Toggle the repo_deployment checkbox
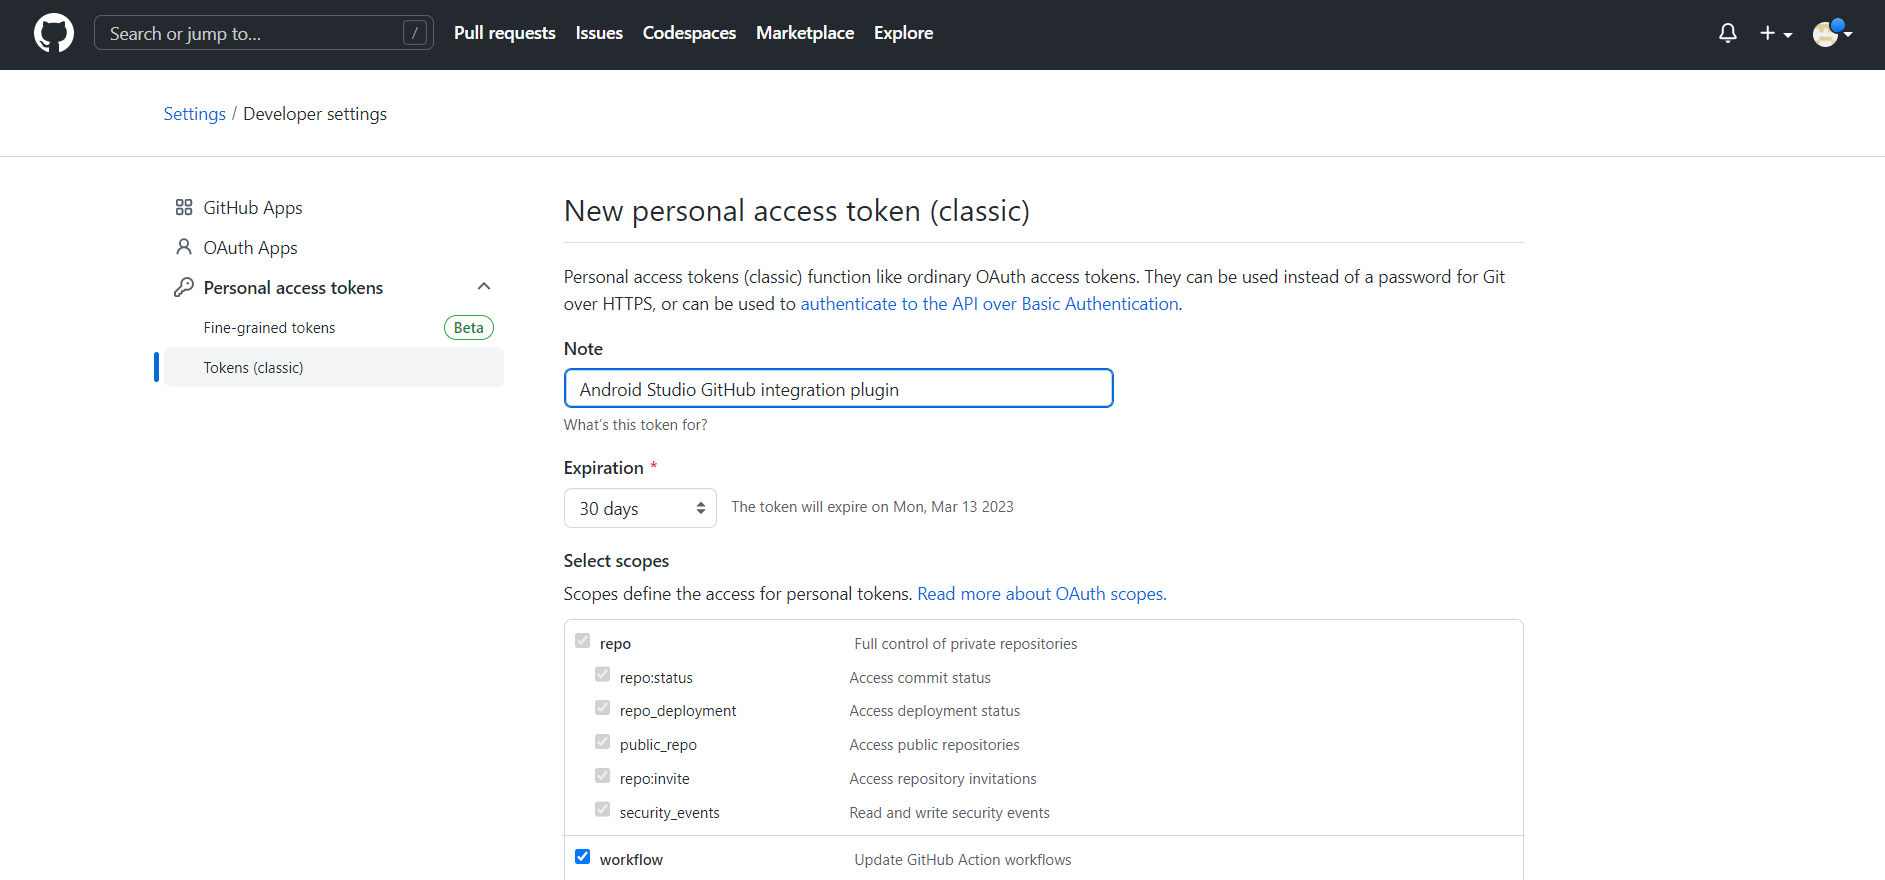The image size is (1885, 880). pos(602,707)
